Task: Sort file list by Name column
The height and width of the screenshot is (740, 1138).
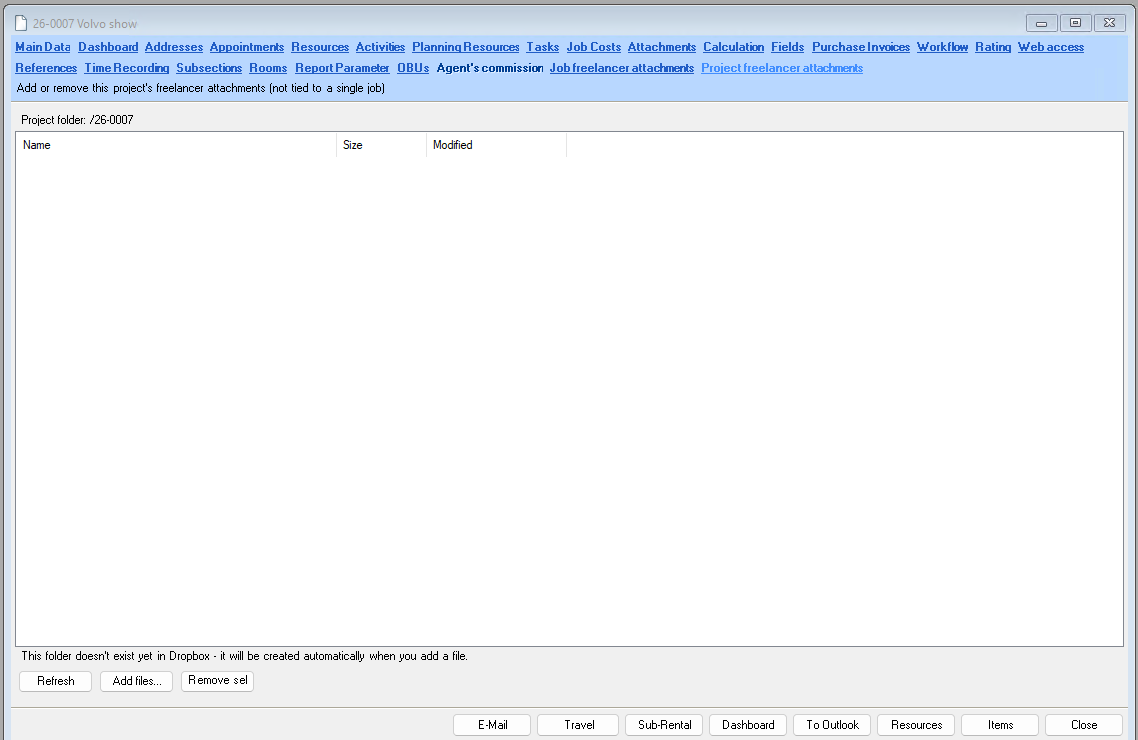Action: 176,145
